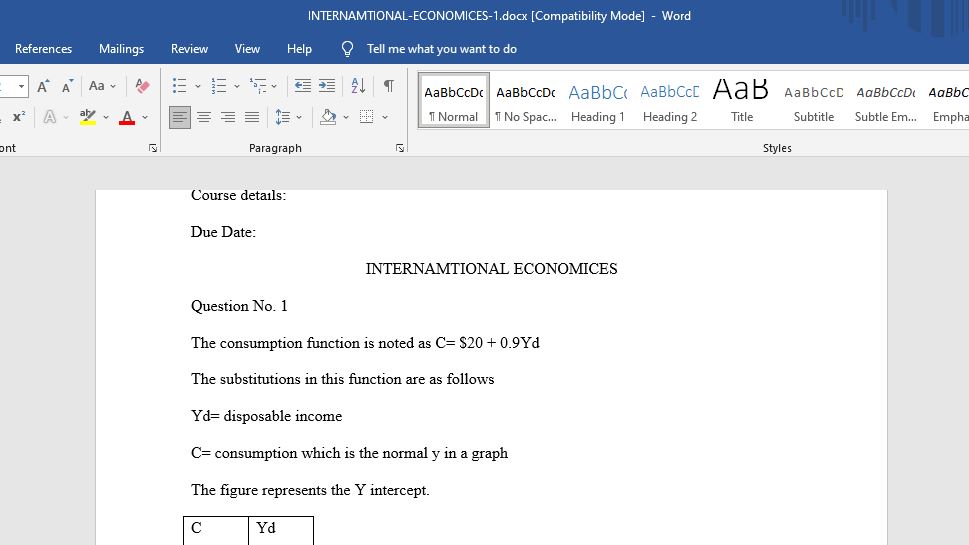Apply the Heading 1 style
The width and height of the screenshot is (969, 545).
598,100
